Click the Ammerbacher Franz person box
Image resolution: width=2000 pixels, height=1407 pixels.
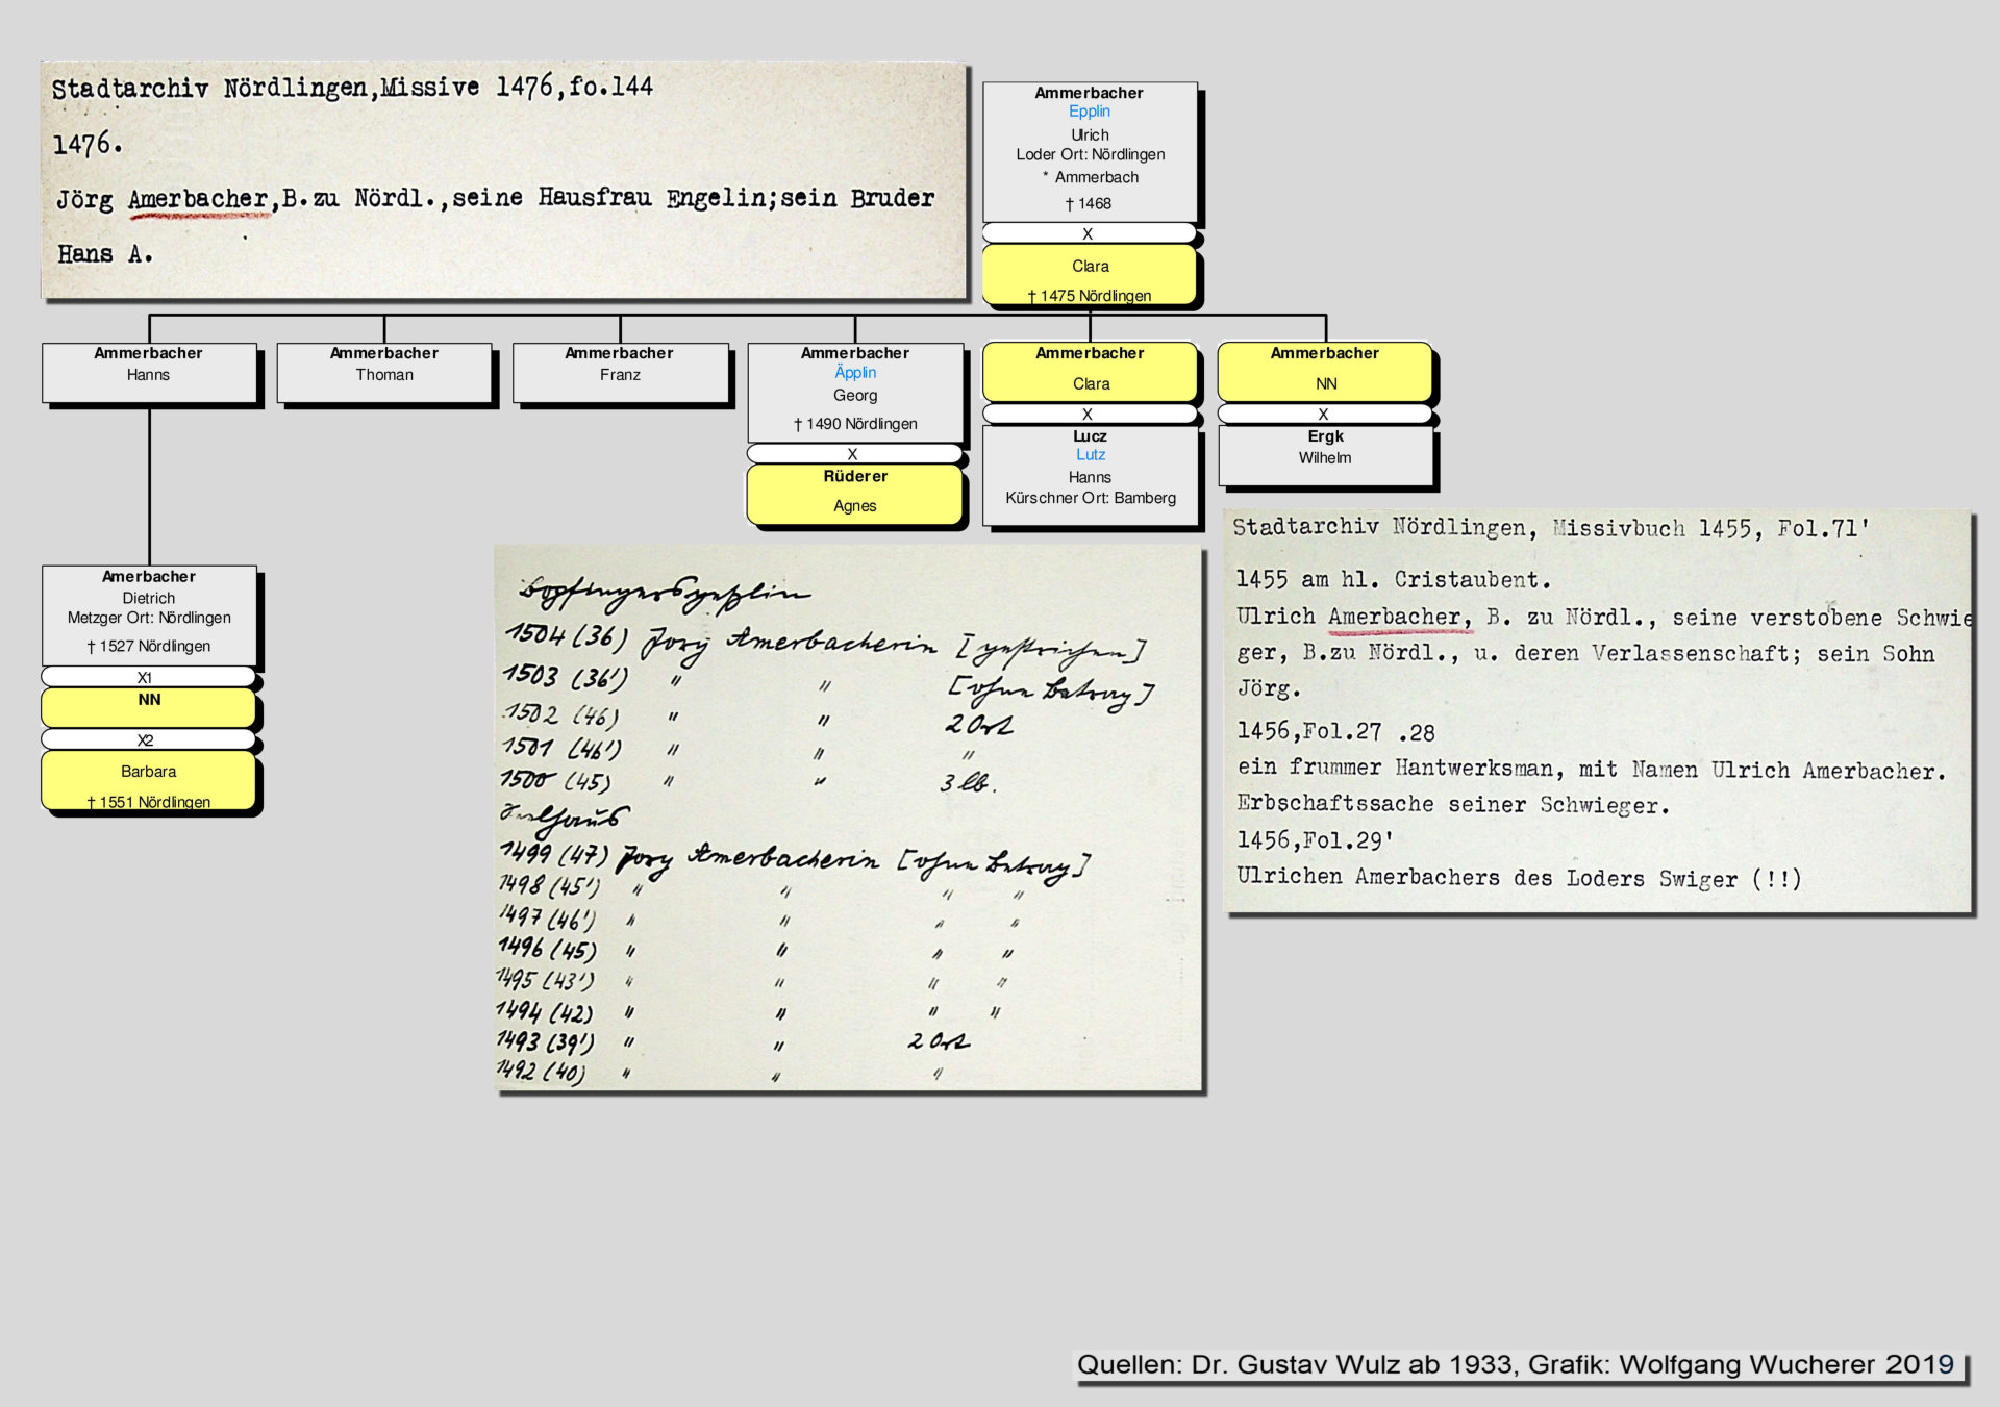[x=620, y=373]
